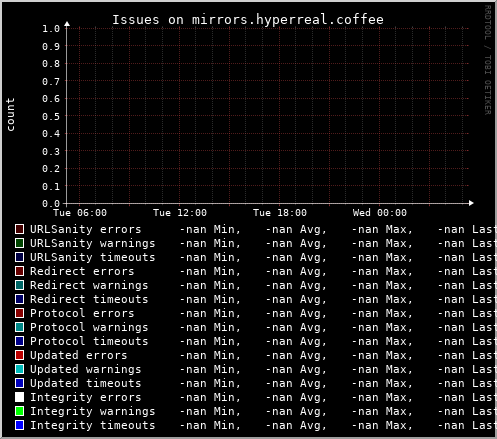Click the Integrity timeouts blue swatch
This screenshot has height=439, width=497.
(19, 425)
